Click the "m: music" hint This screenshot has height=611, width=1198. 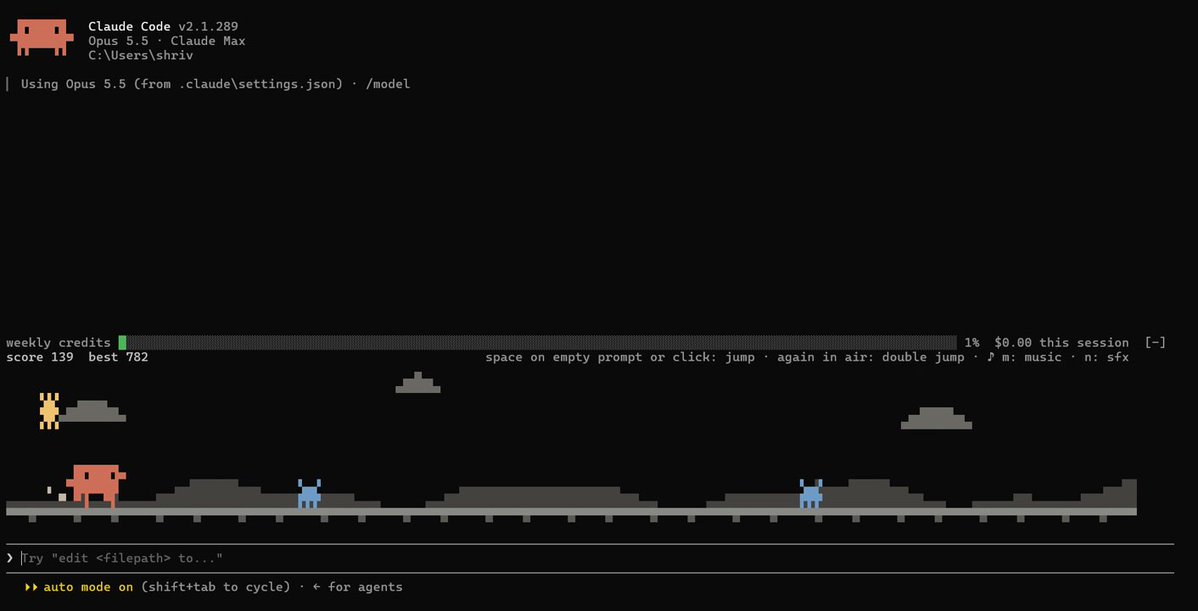(1032, 357)
